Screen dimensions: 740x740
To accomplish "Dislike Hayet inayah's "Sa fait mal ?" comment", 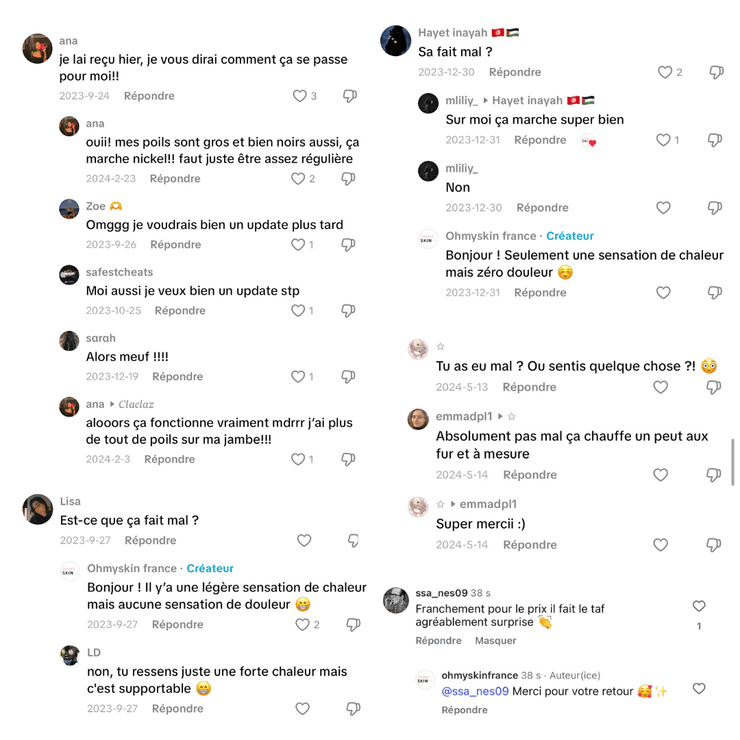I will tap(716, 72).
